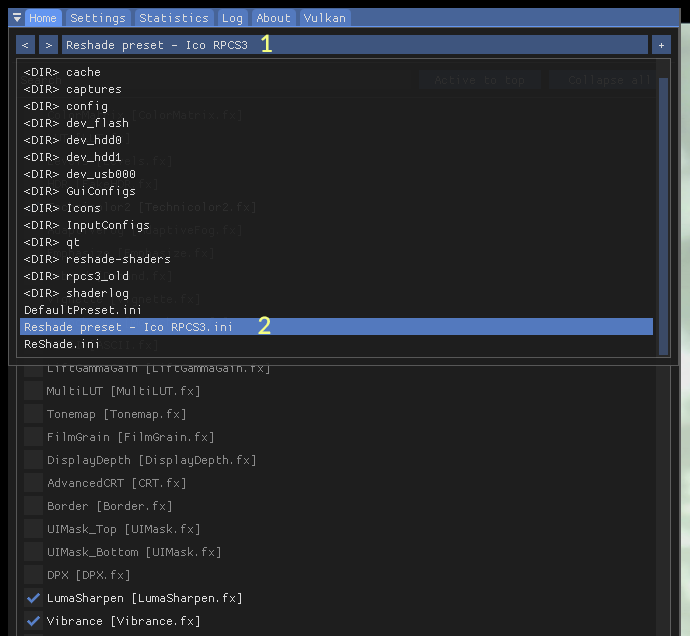Click the overlay collapse triangle icon
Viewport: 690px width, 636px height.
click(x=17, y=18)
